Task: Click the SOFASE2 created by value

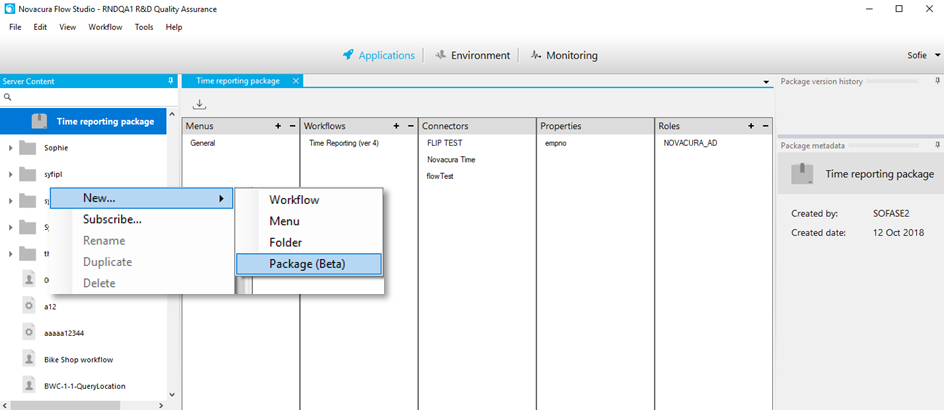Action: [893, 214]
